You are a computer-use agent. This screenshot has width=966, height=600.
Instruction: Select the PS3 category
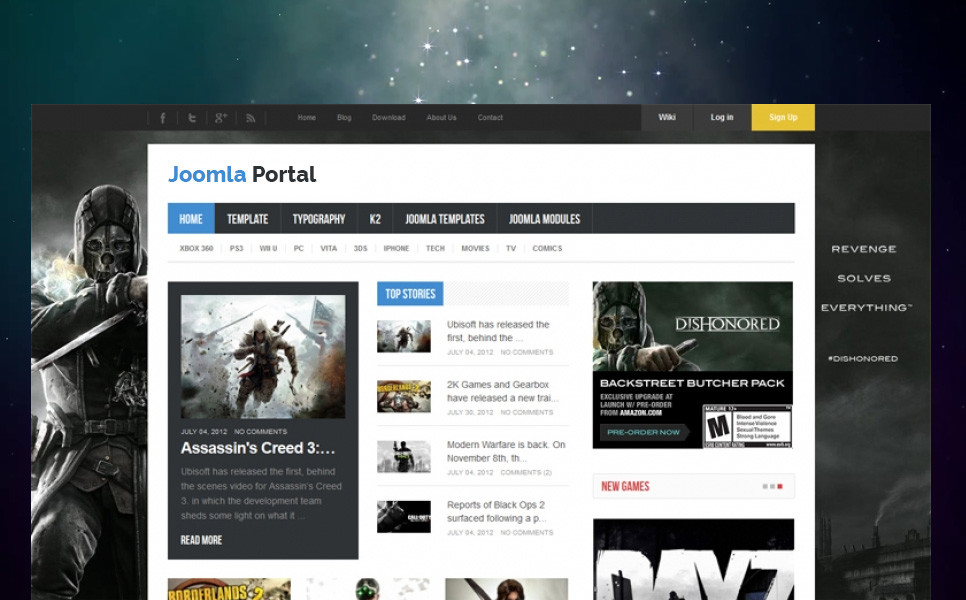pyautogui.click(x=237, y=248)
